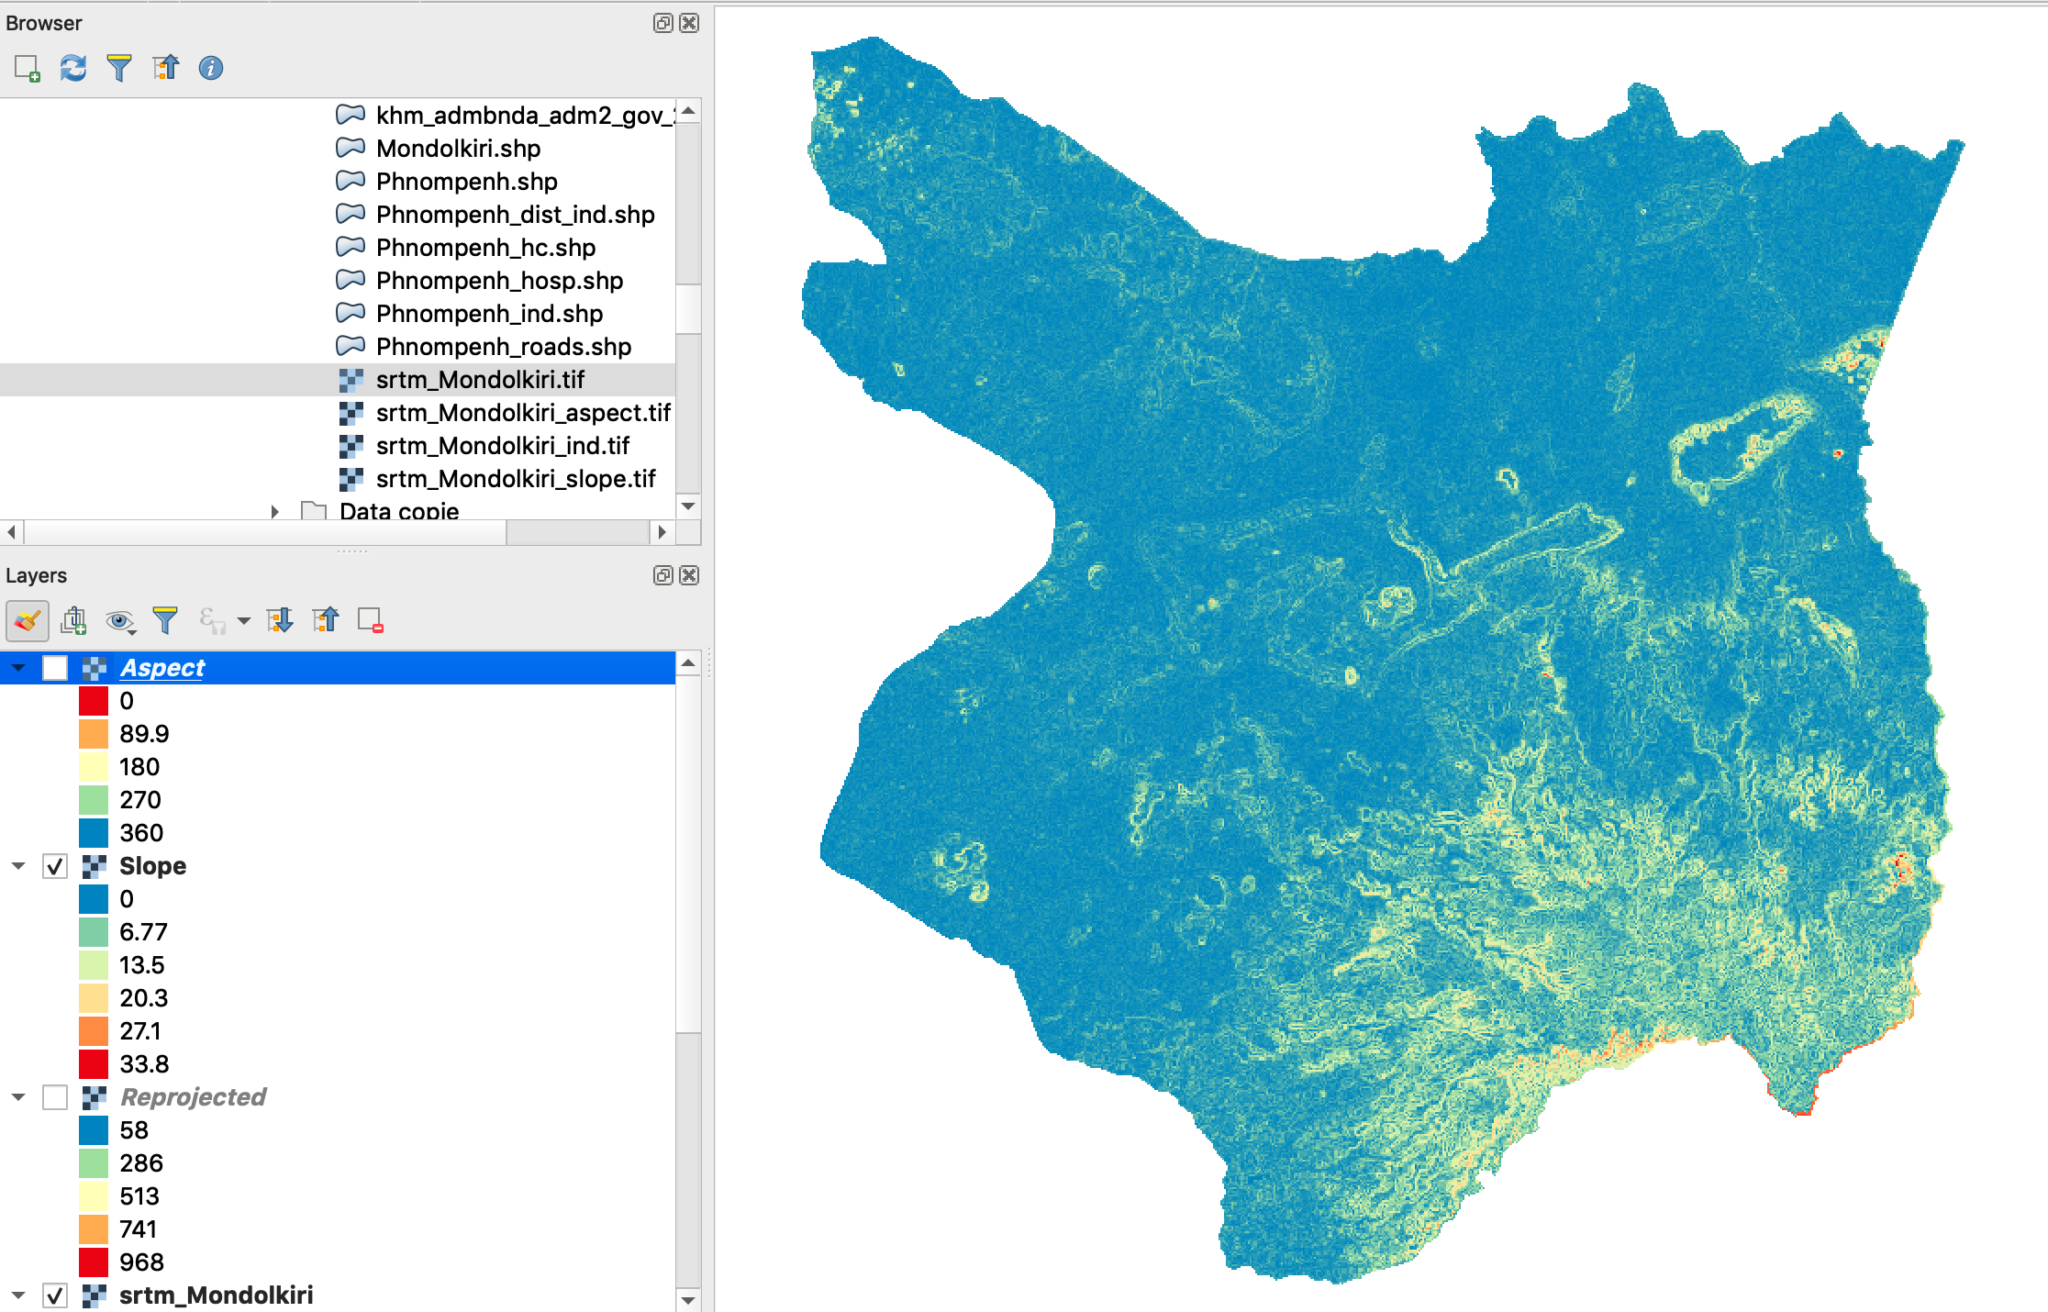Image resolution: width=2048 pixels, height=1312 pixels.
Task: Click blue swatch for Reprojected 58
Action: 93,1130
